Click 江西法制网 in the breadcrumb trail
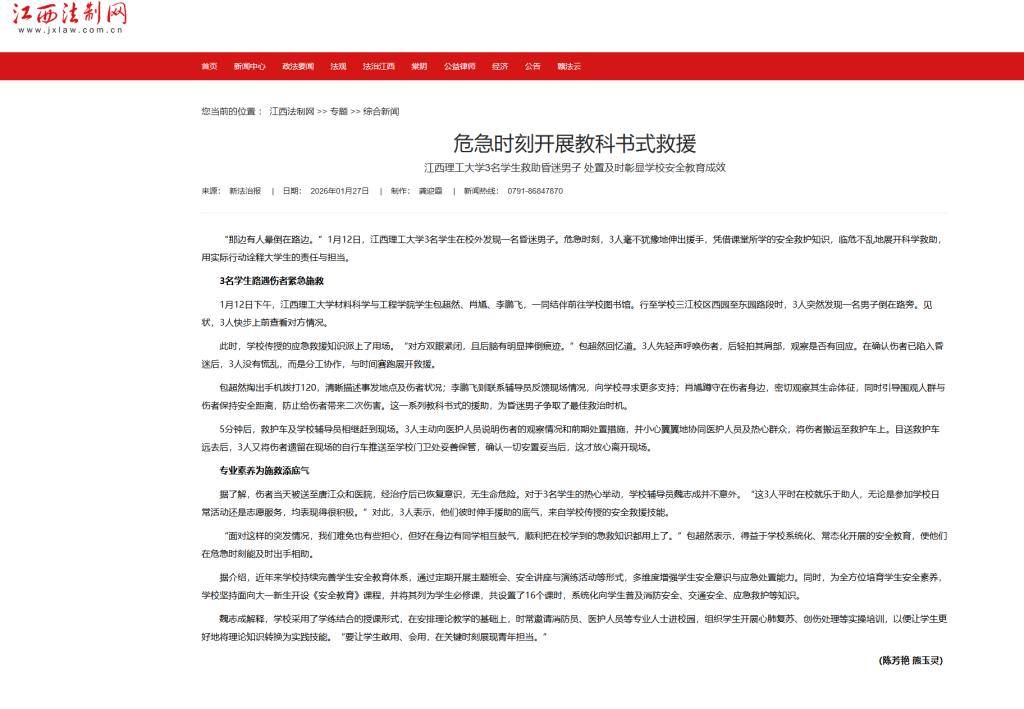 (292, 111)
